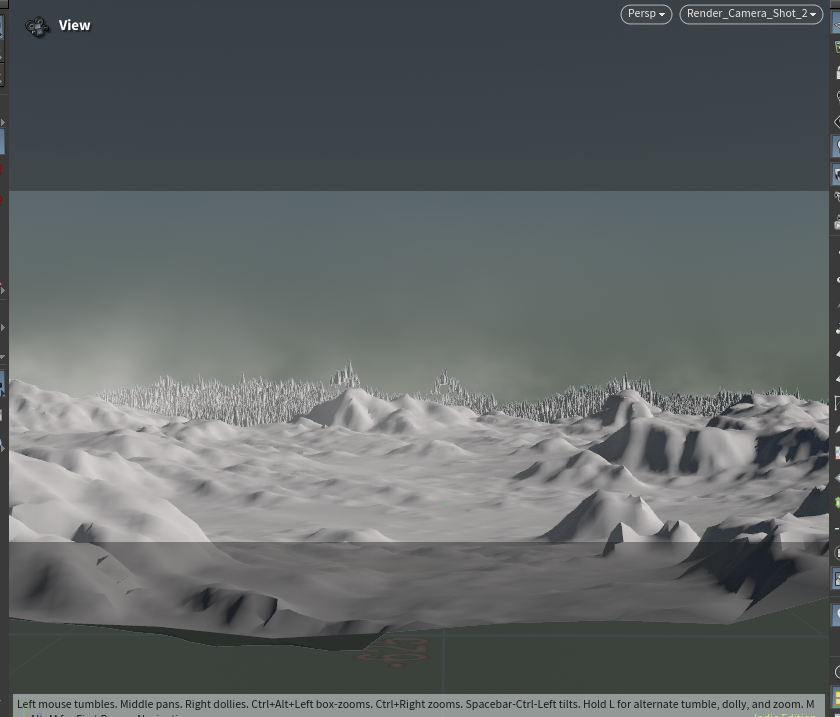The height and width of the screenshot is (717, 840).
Task: Click the diamond-shaped icon in right toolbar
Action: (836, 122)
